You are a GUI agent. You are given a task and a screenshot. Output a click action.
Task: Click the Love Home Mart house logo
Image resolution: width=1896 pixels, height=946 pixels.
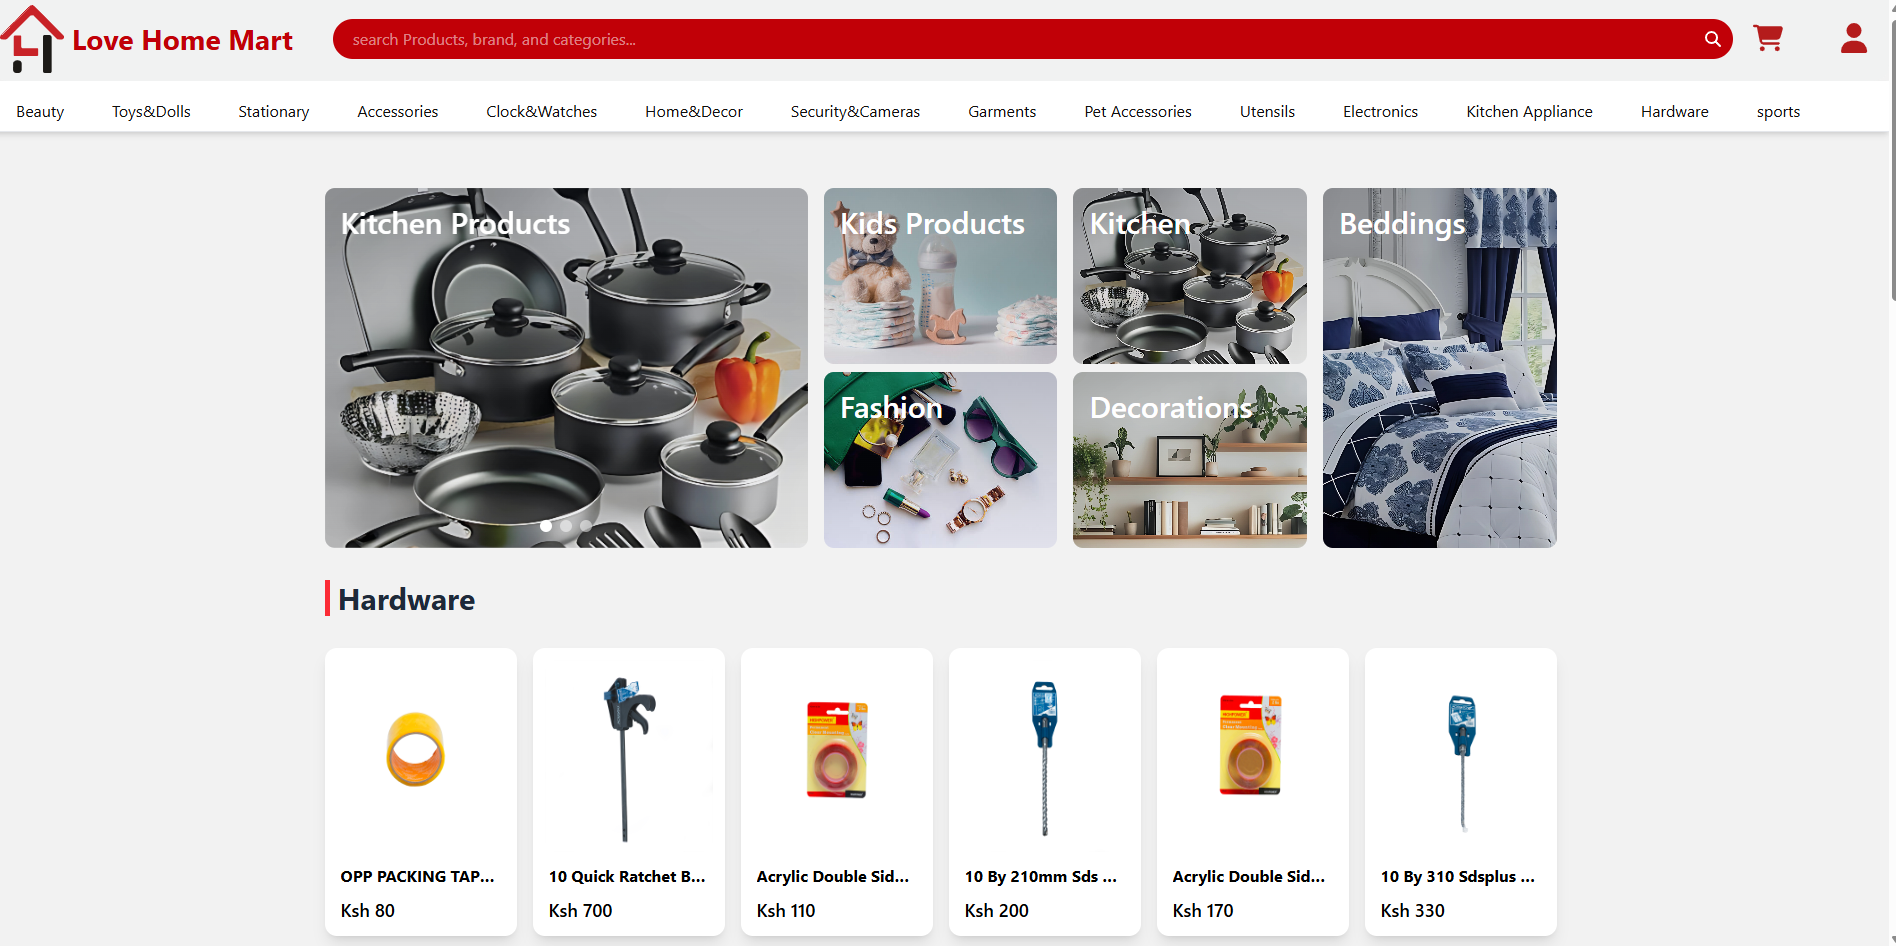pos(32,39)
